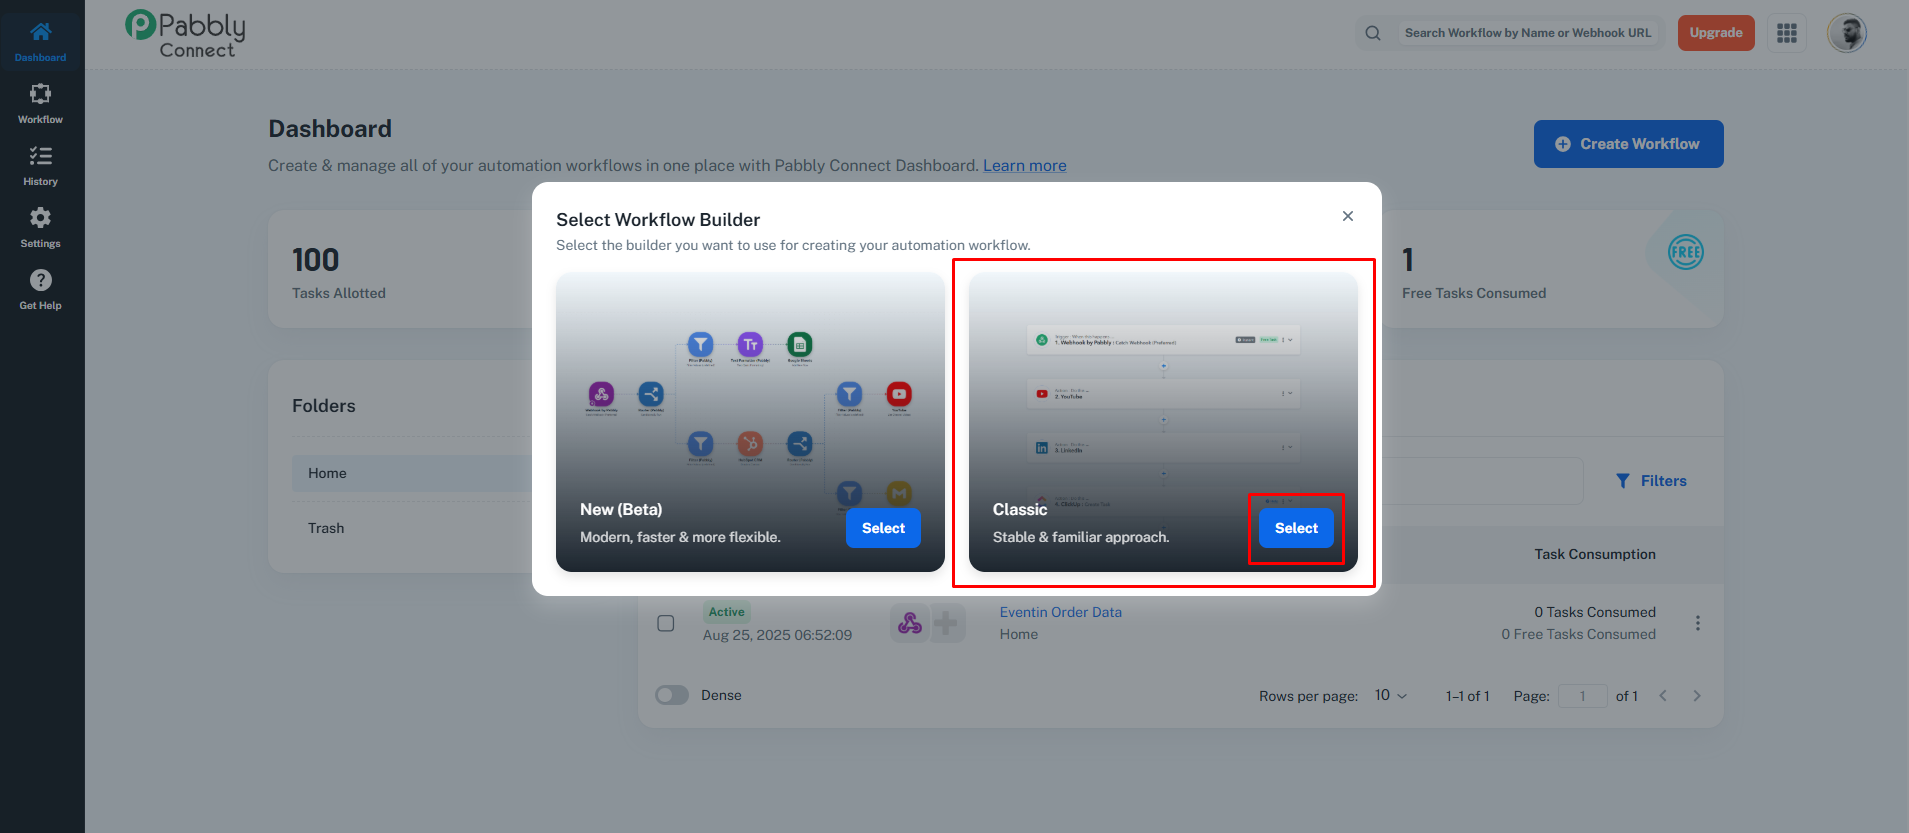The height and width of the screenshot is (833, 1909).
Task: Open the Get Help question icon
Action: 40,280
